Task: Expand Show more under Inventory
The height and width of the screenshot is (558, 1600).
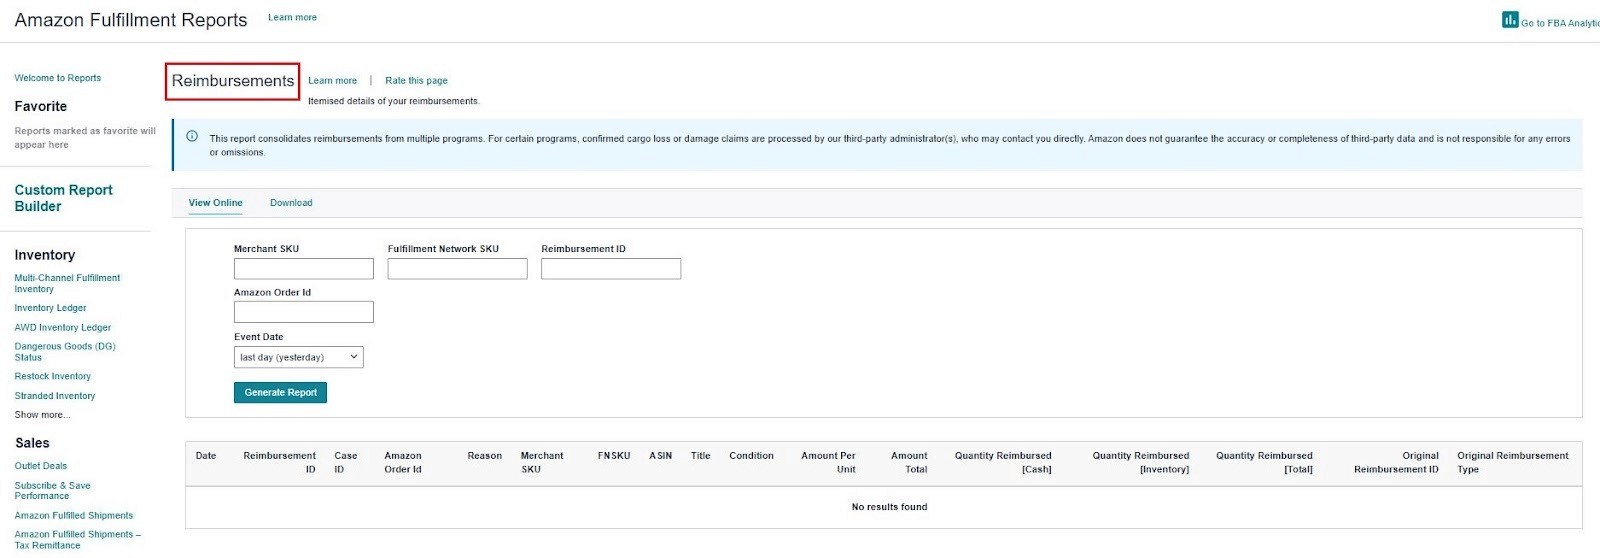Action: click(x=42, y=415)
